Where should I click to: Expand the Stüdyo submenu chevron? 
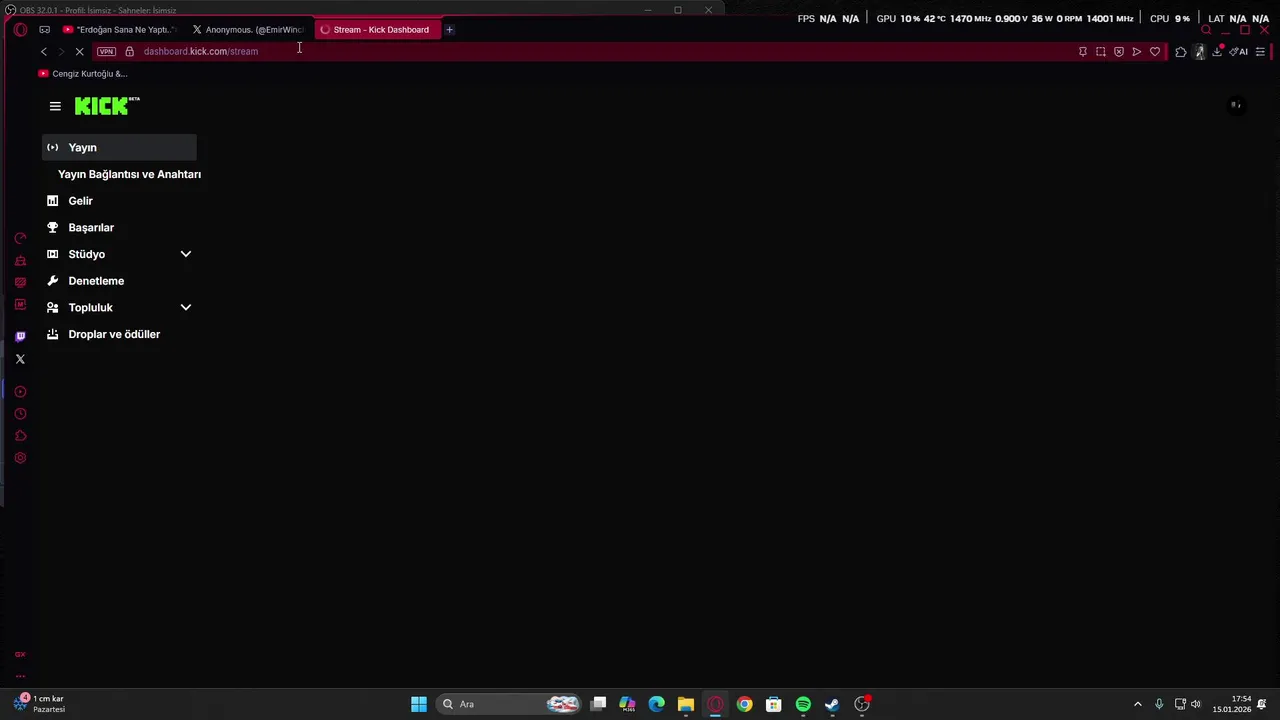[185, 254]
